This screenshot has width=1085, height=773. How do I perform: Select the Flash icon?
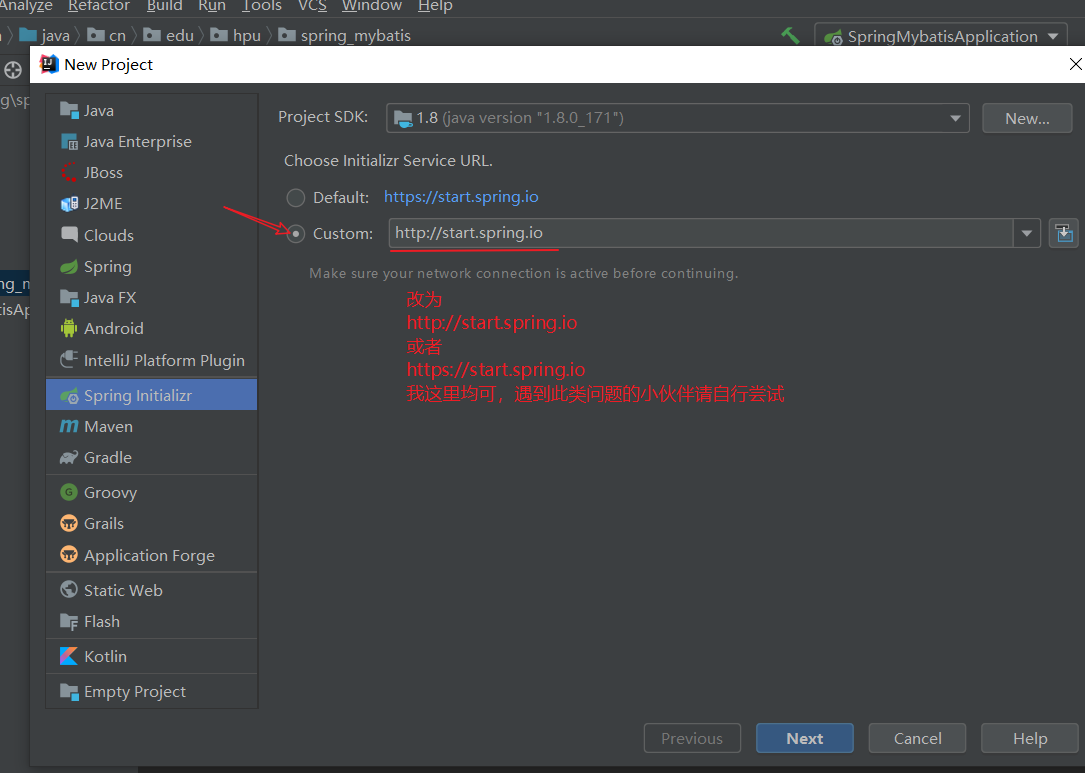(69, 621)
